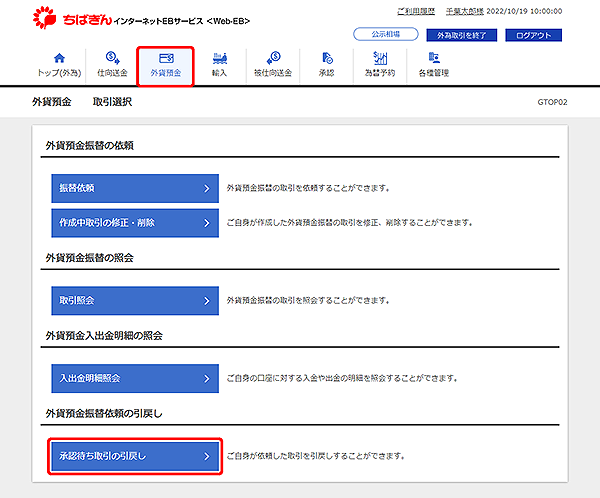
Task: Click the 公示相場 button
Action: [x=386, y=34]
